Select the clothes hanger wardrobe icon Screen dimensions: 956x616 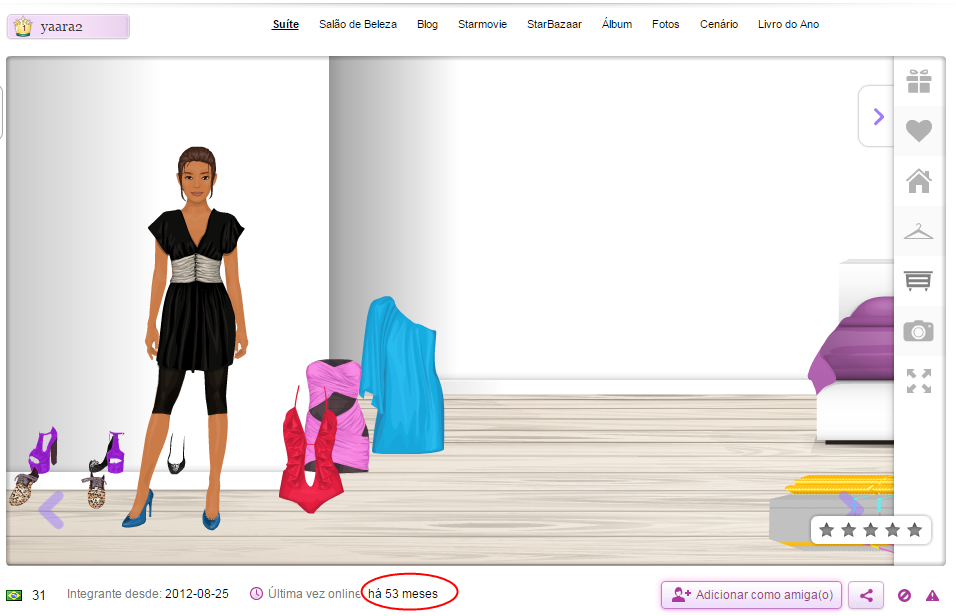[918, 230]
